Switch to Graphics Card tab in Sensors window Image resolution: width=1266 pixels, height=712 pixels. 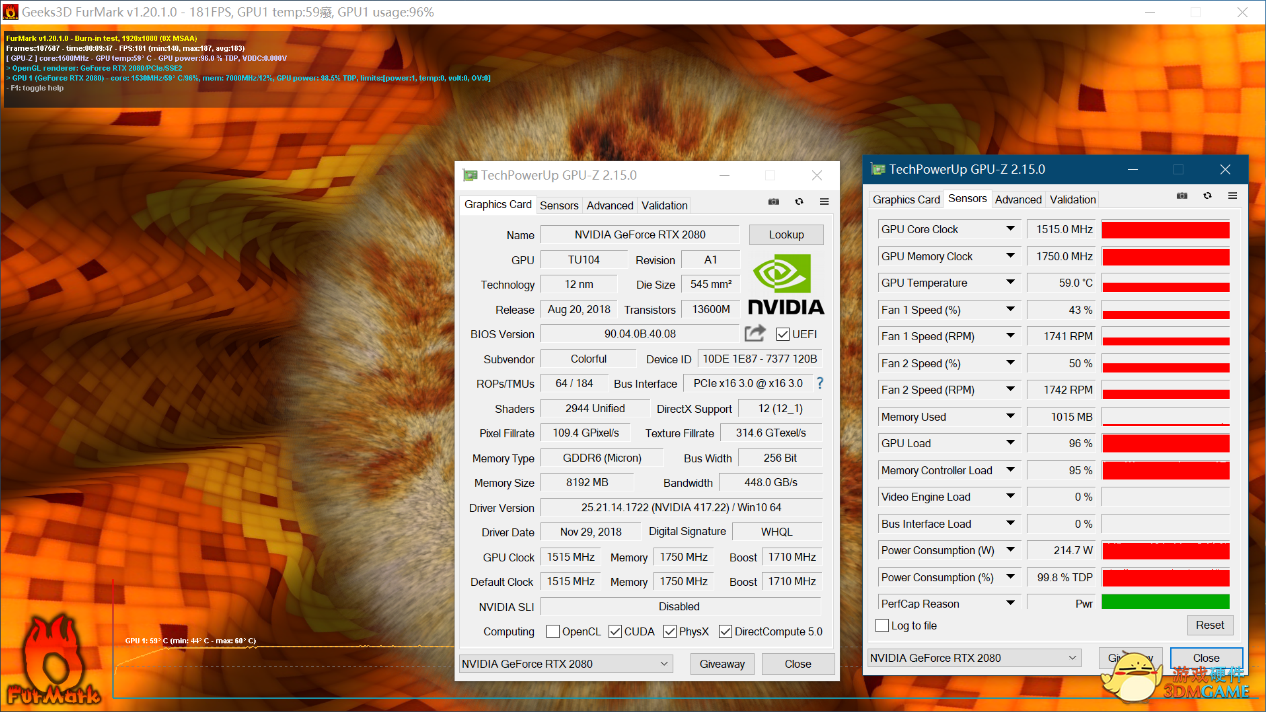click(906, 199)
